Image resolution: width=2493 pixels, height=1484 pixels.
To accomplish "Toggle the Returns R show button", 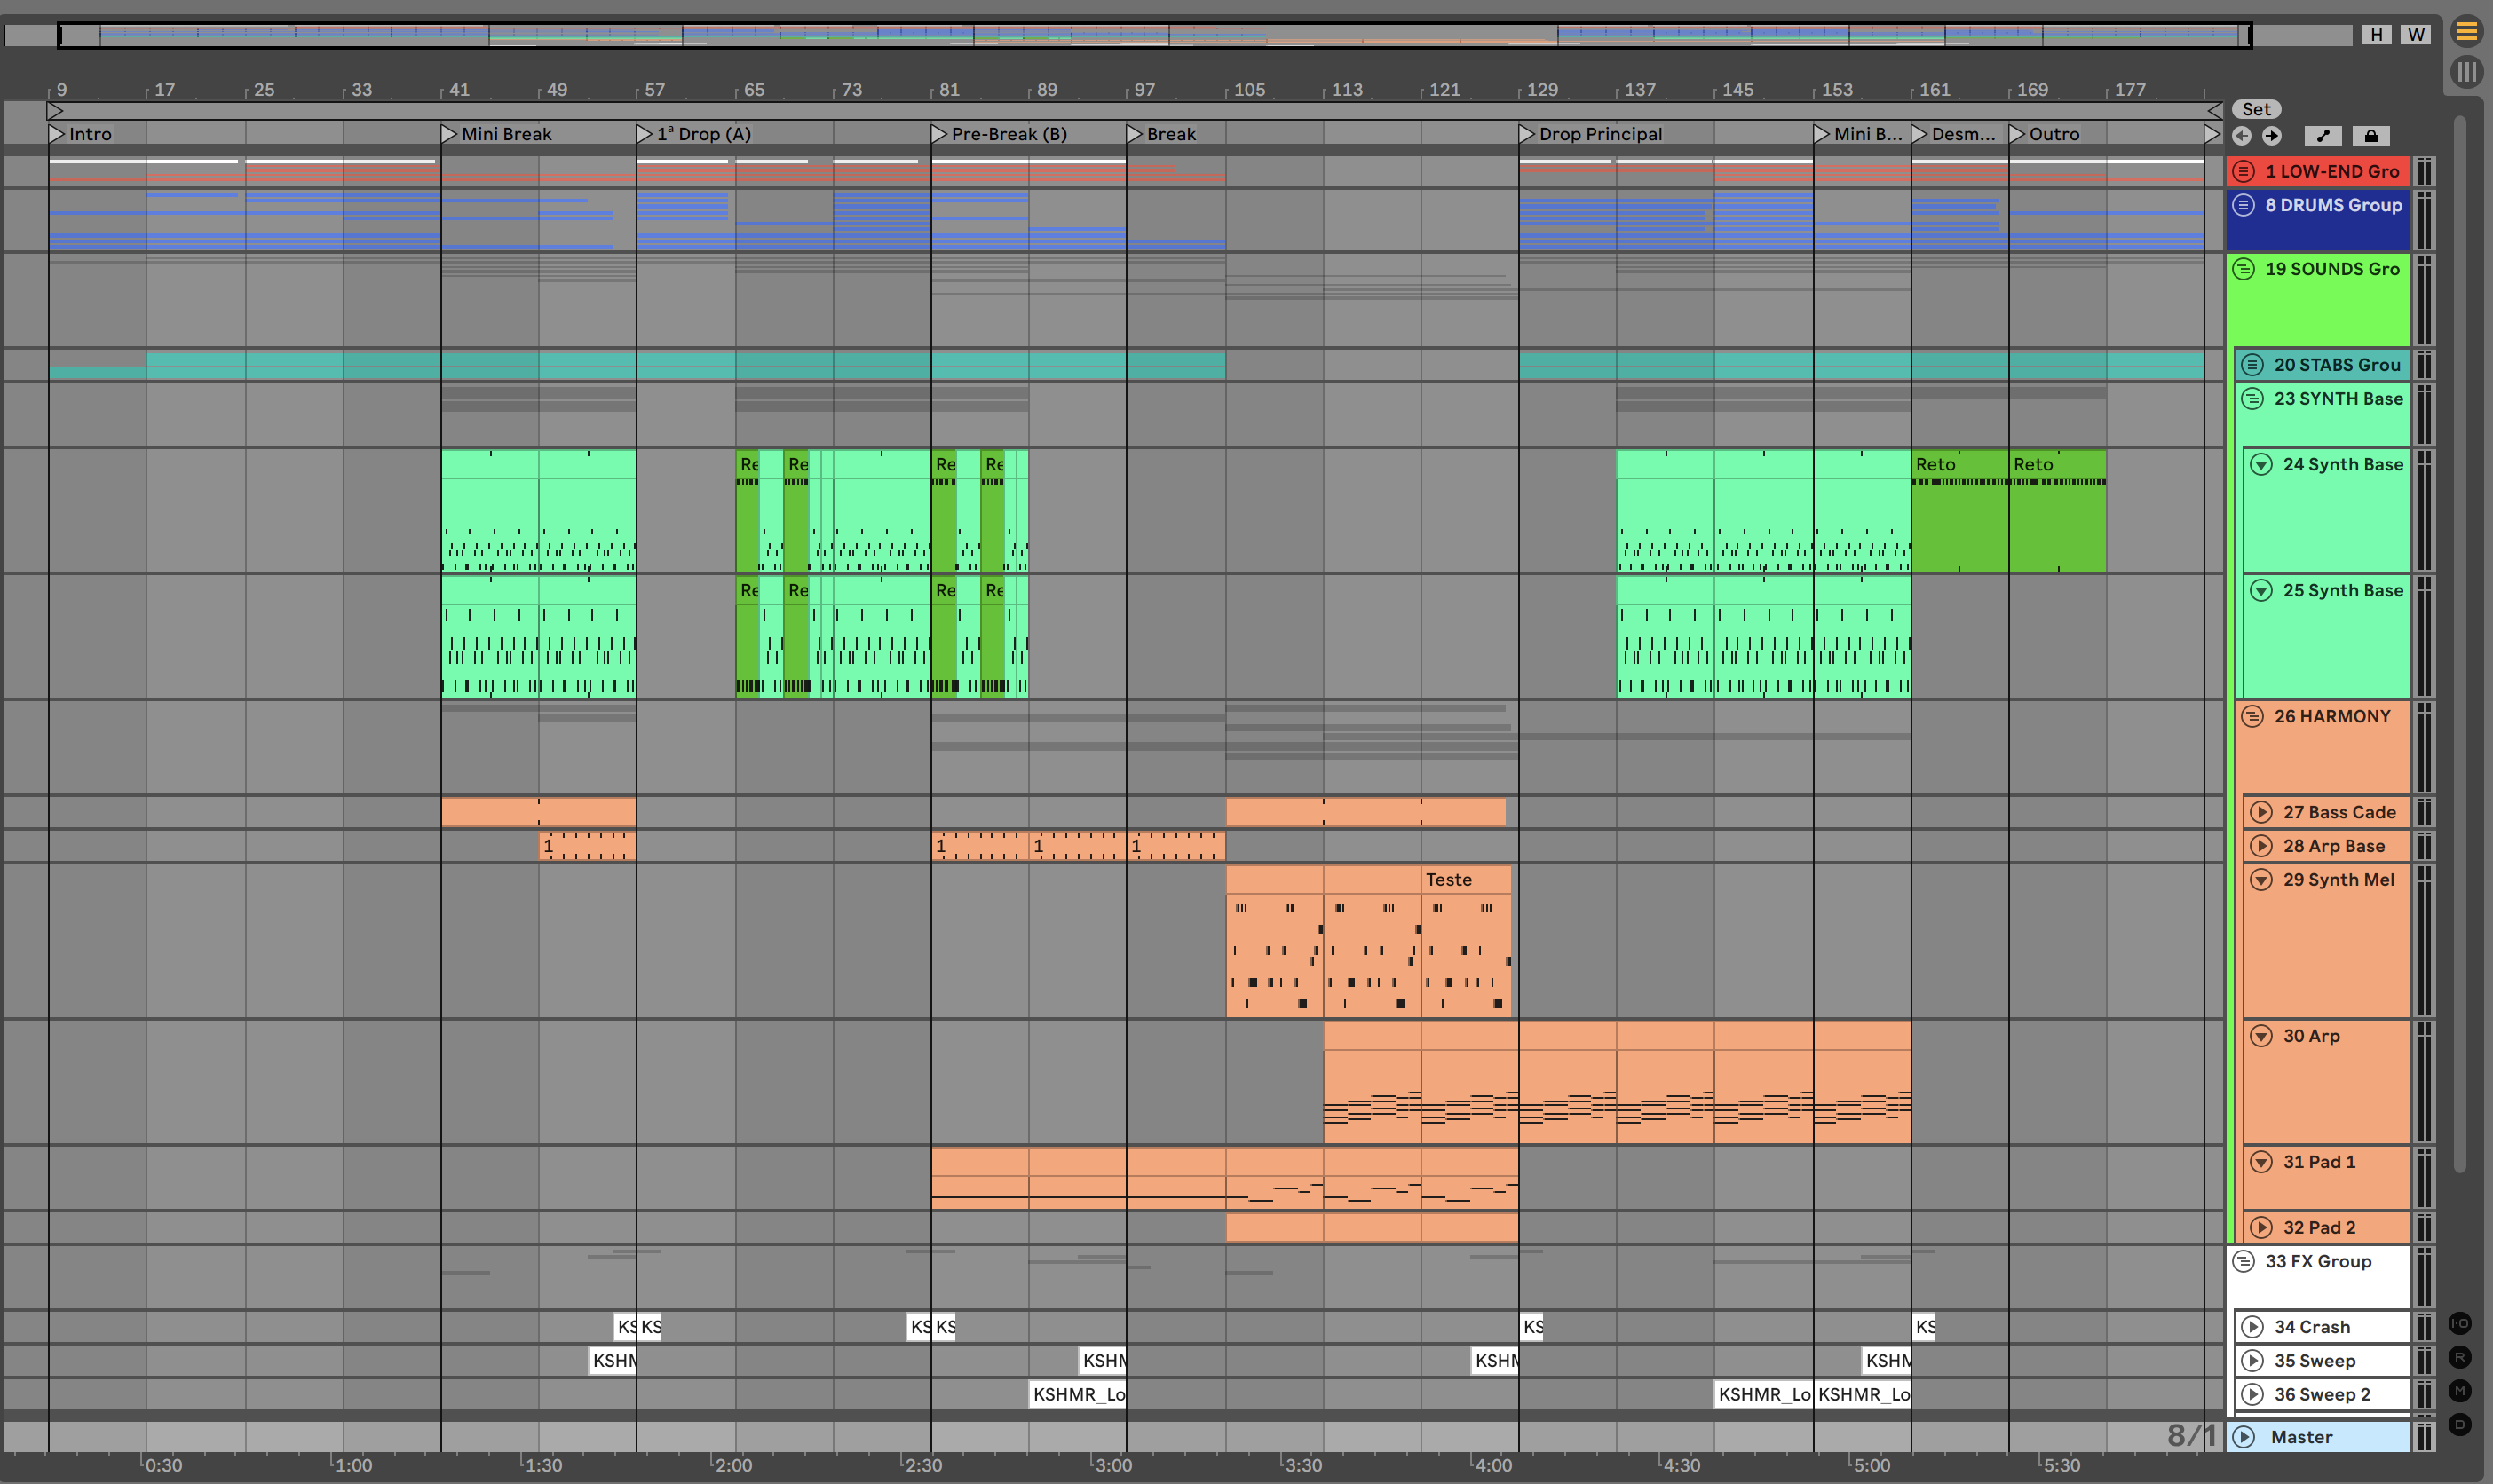I will click(x=2460, y=1357).
